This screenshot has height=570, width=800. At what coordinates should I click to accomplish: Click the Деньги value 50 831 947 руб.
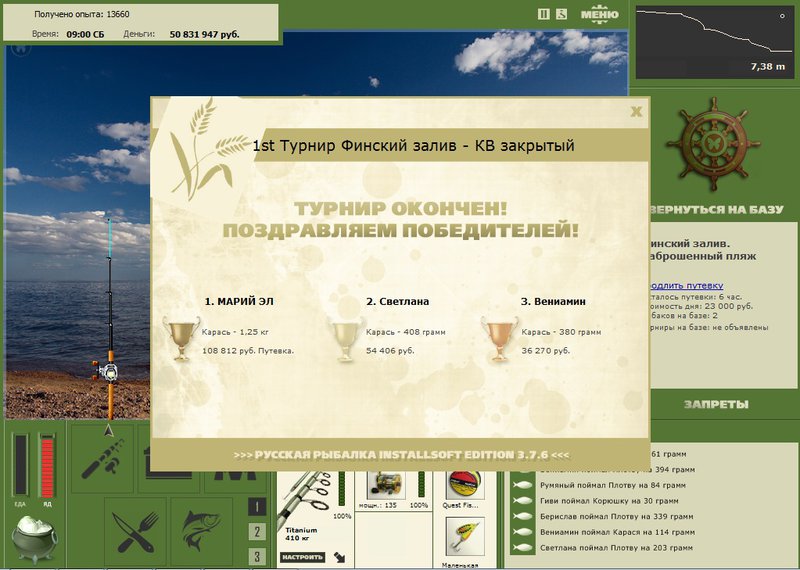click(x=204, y=35)
